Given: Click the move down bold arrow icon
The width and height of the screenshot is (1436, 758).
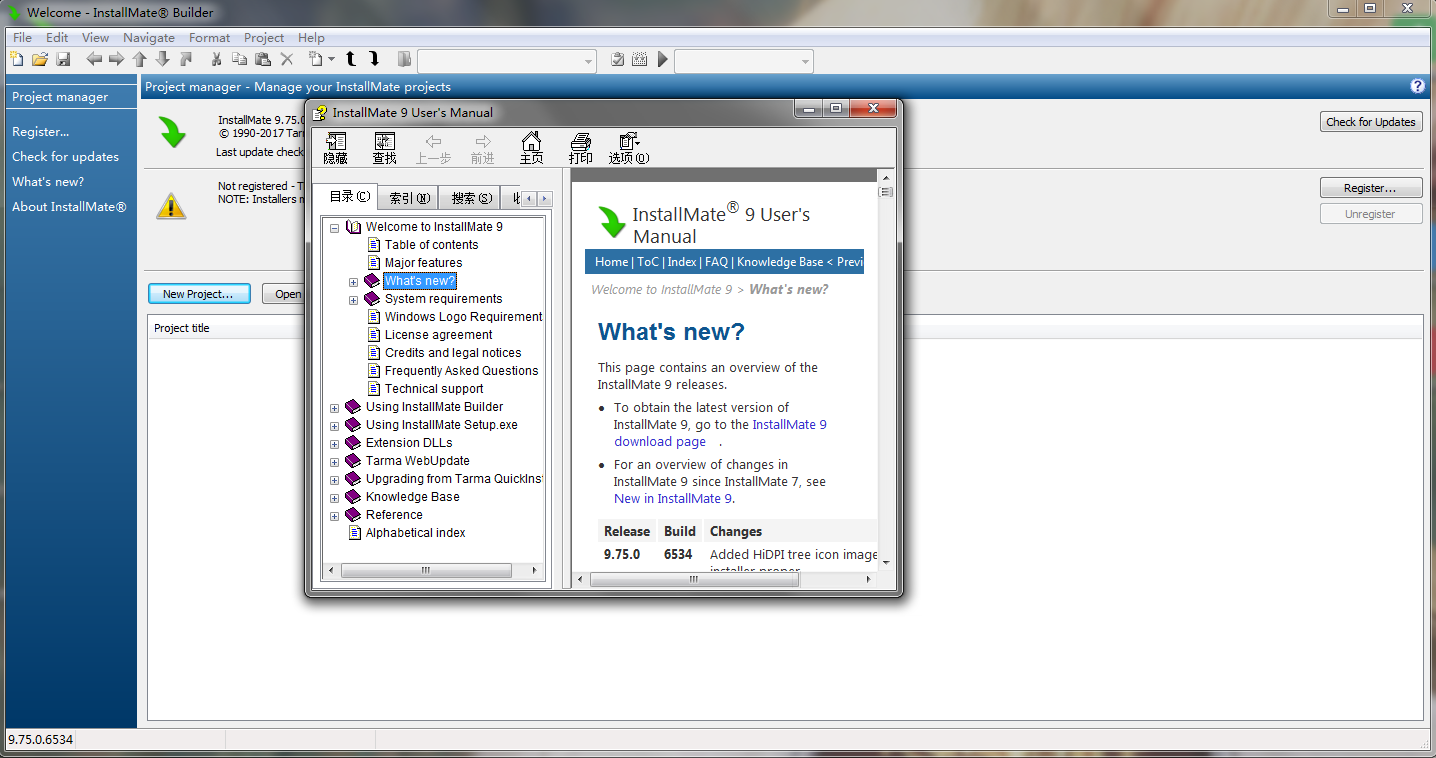Looking at the screenshot, I should pyautogui.click(x=374, y=60).
